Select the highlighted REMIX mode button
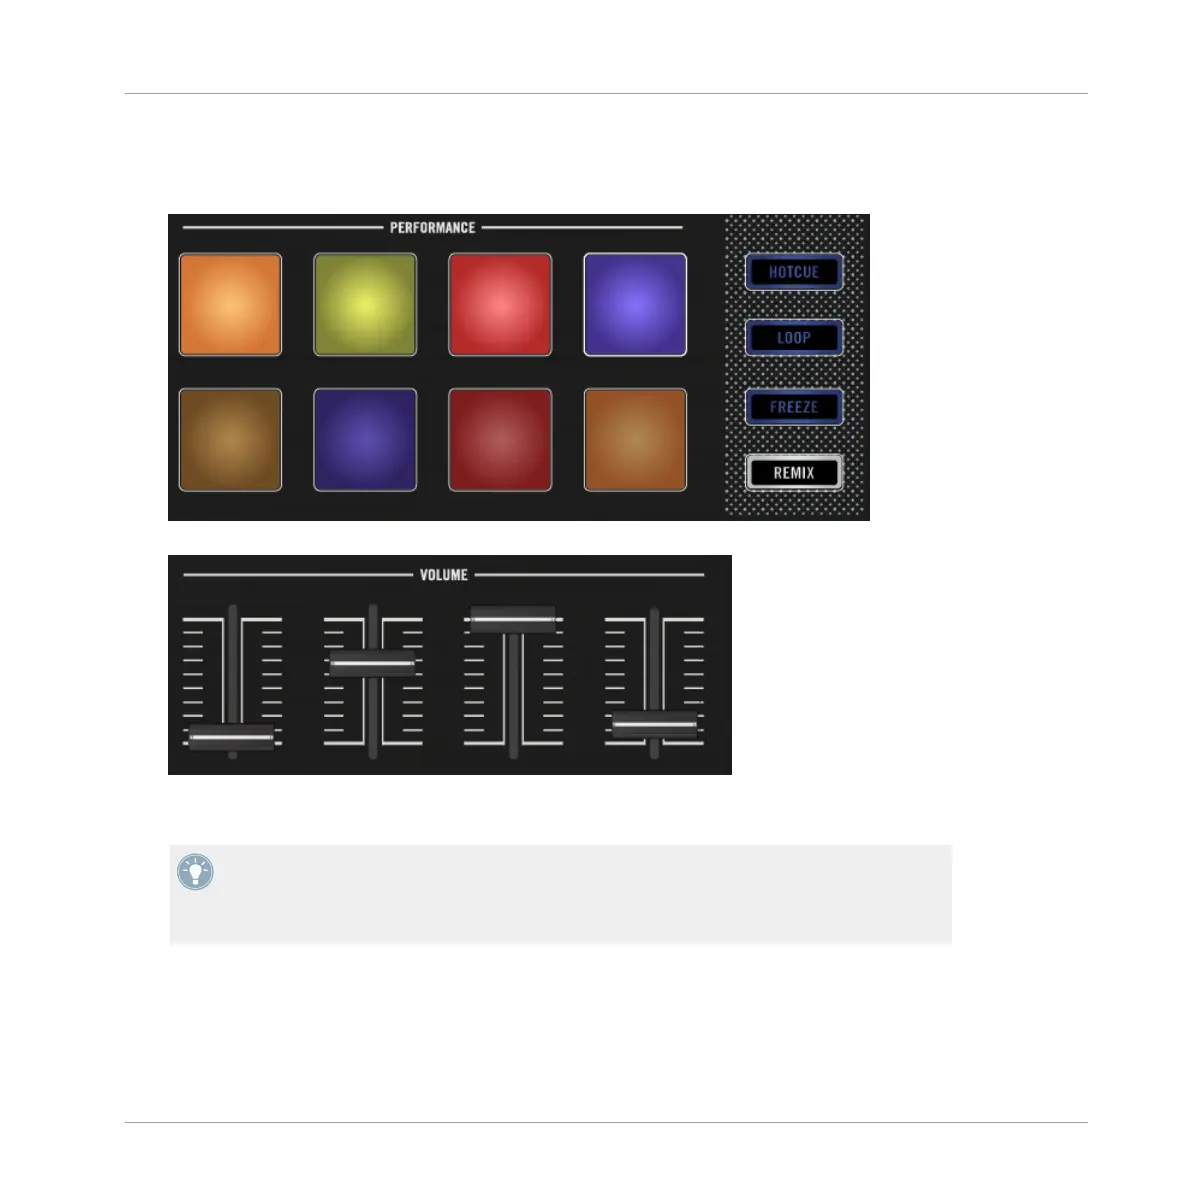Image resolution: width=1191 pixels, height=1191 pixels. pos(794,472)
